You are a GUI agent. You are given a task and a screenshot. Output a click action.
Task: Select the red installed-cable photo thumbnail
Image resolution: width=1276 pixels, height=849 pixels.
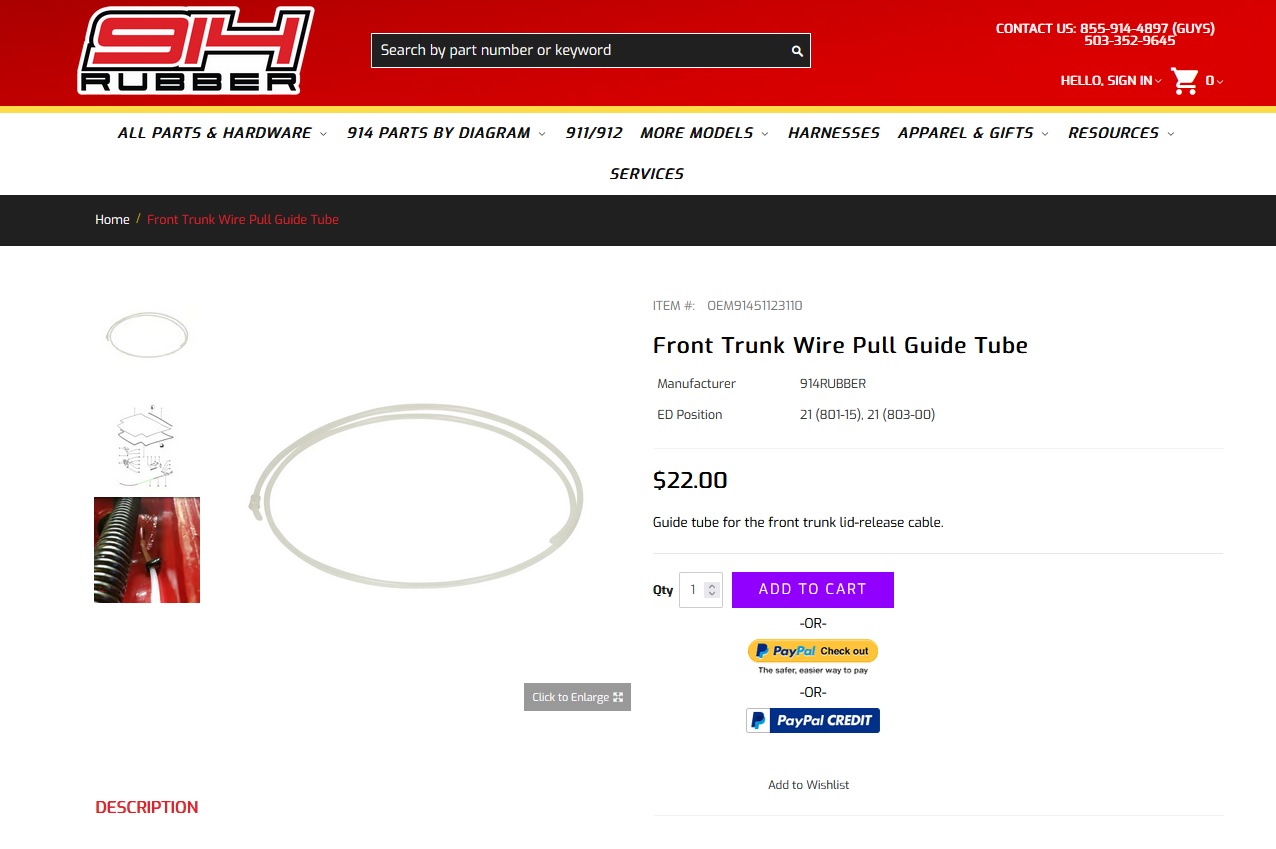coord(147,550)
